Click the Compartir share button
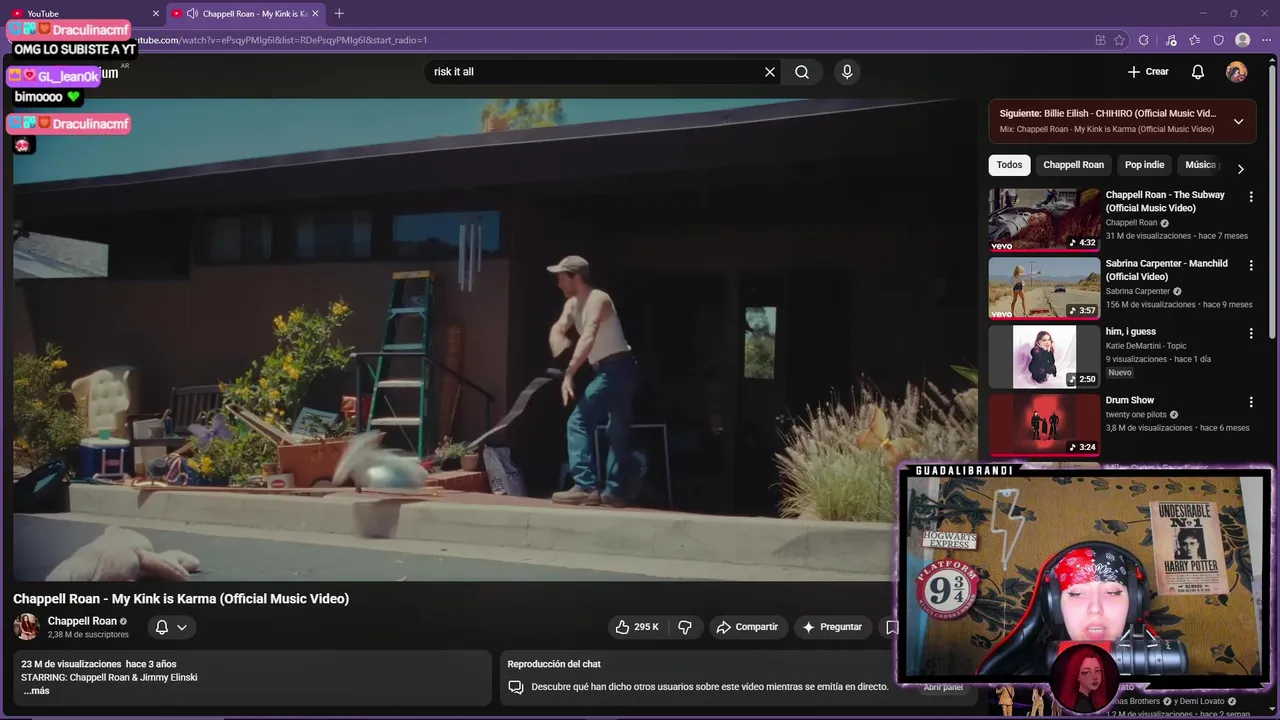Viewport: 1280px width, 720px height. click(747, 627)
